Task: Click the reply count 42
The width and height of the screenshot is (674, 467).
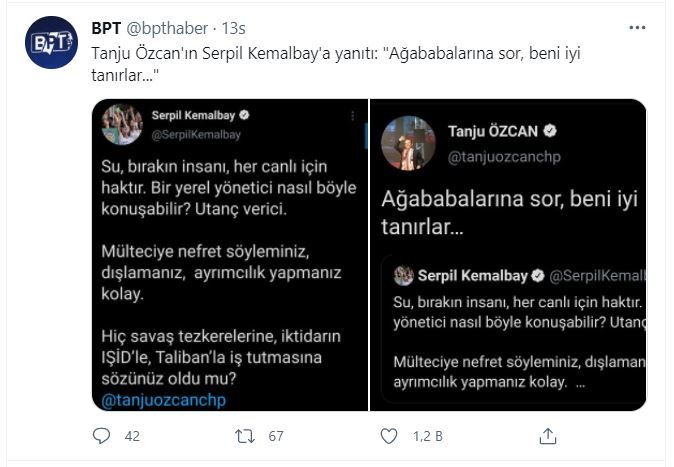Action: click(x=132, y=436)
